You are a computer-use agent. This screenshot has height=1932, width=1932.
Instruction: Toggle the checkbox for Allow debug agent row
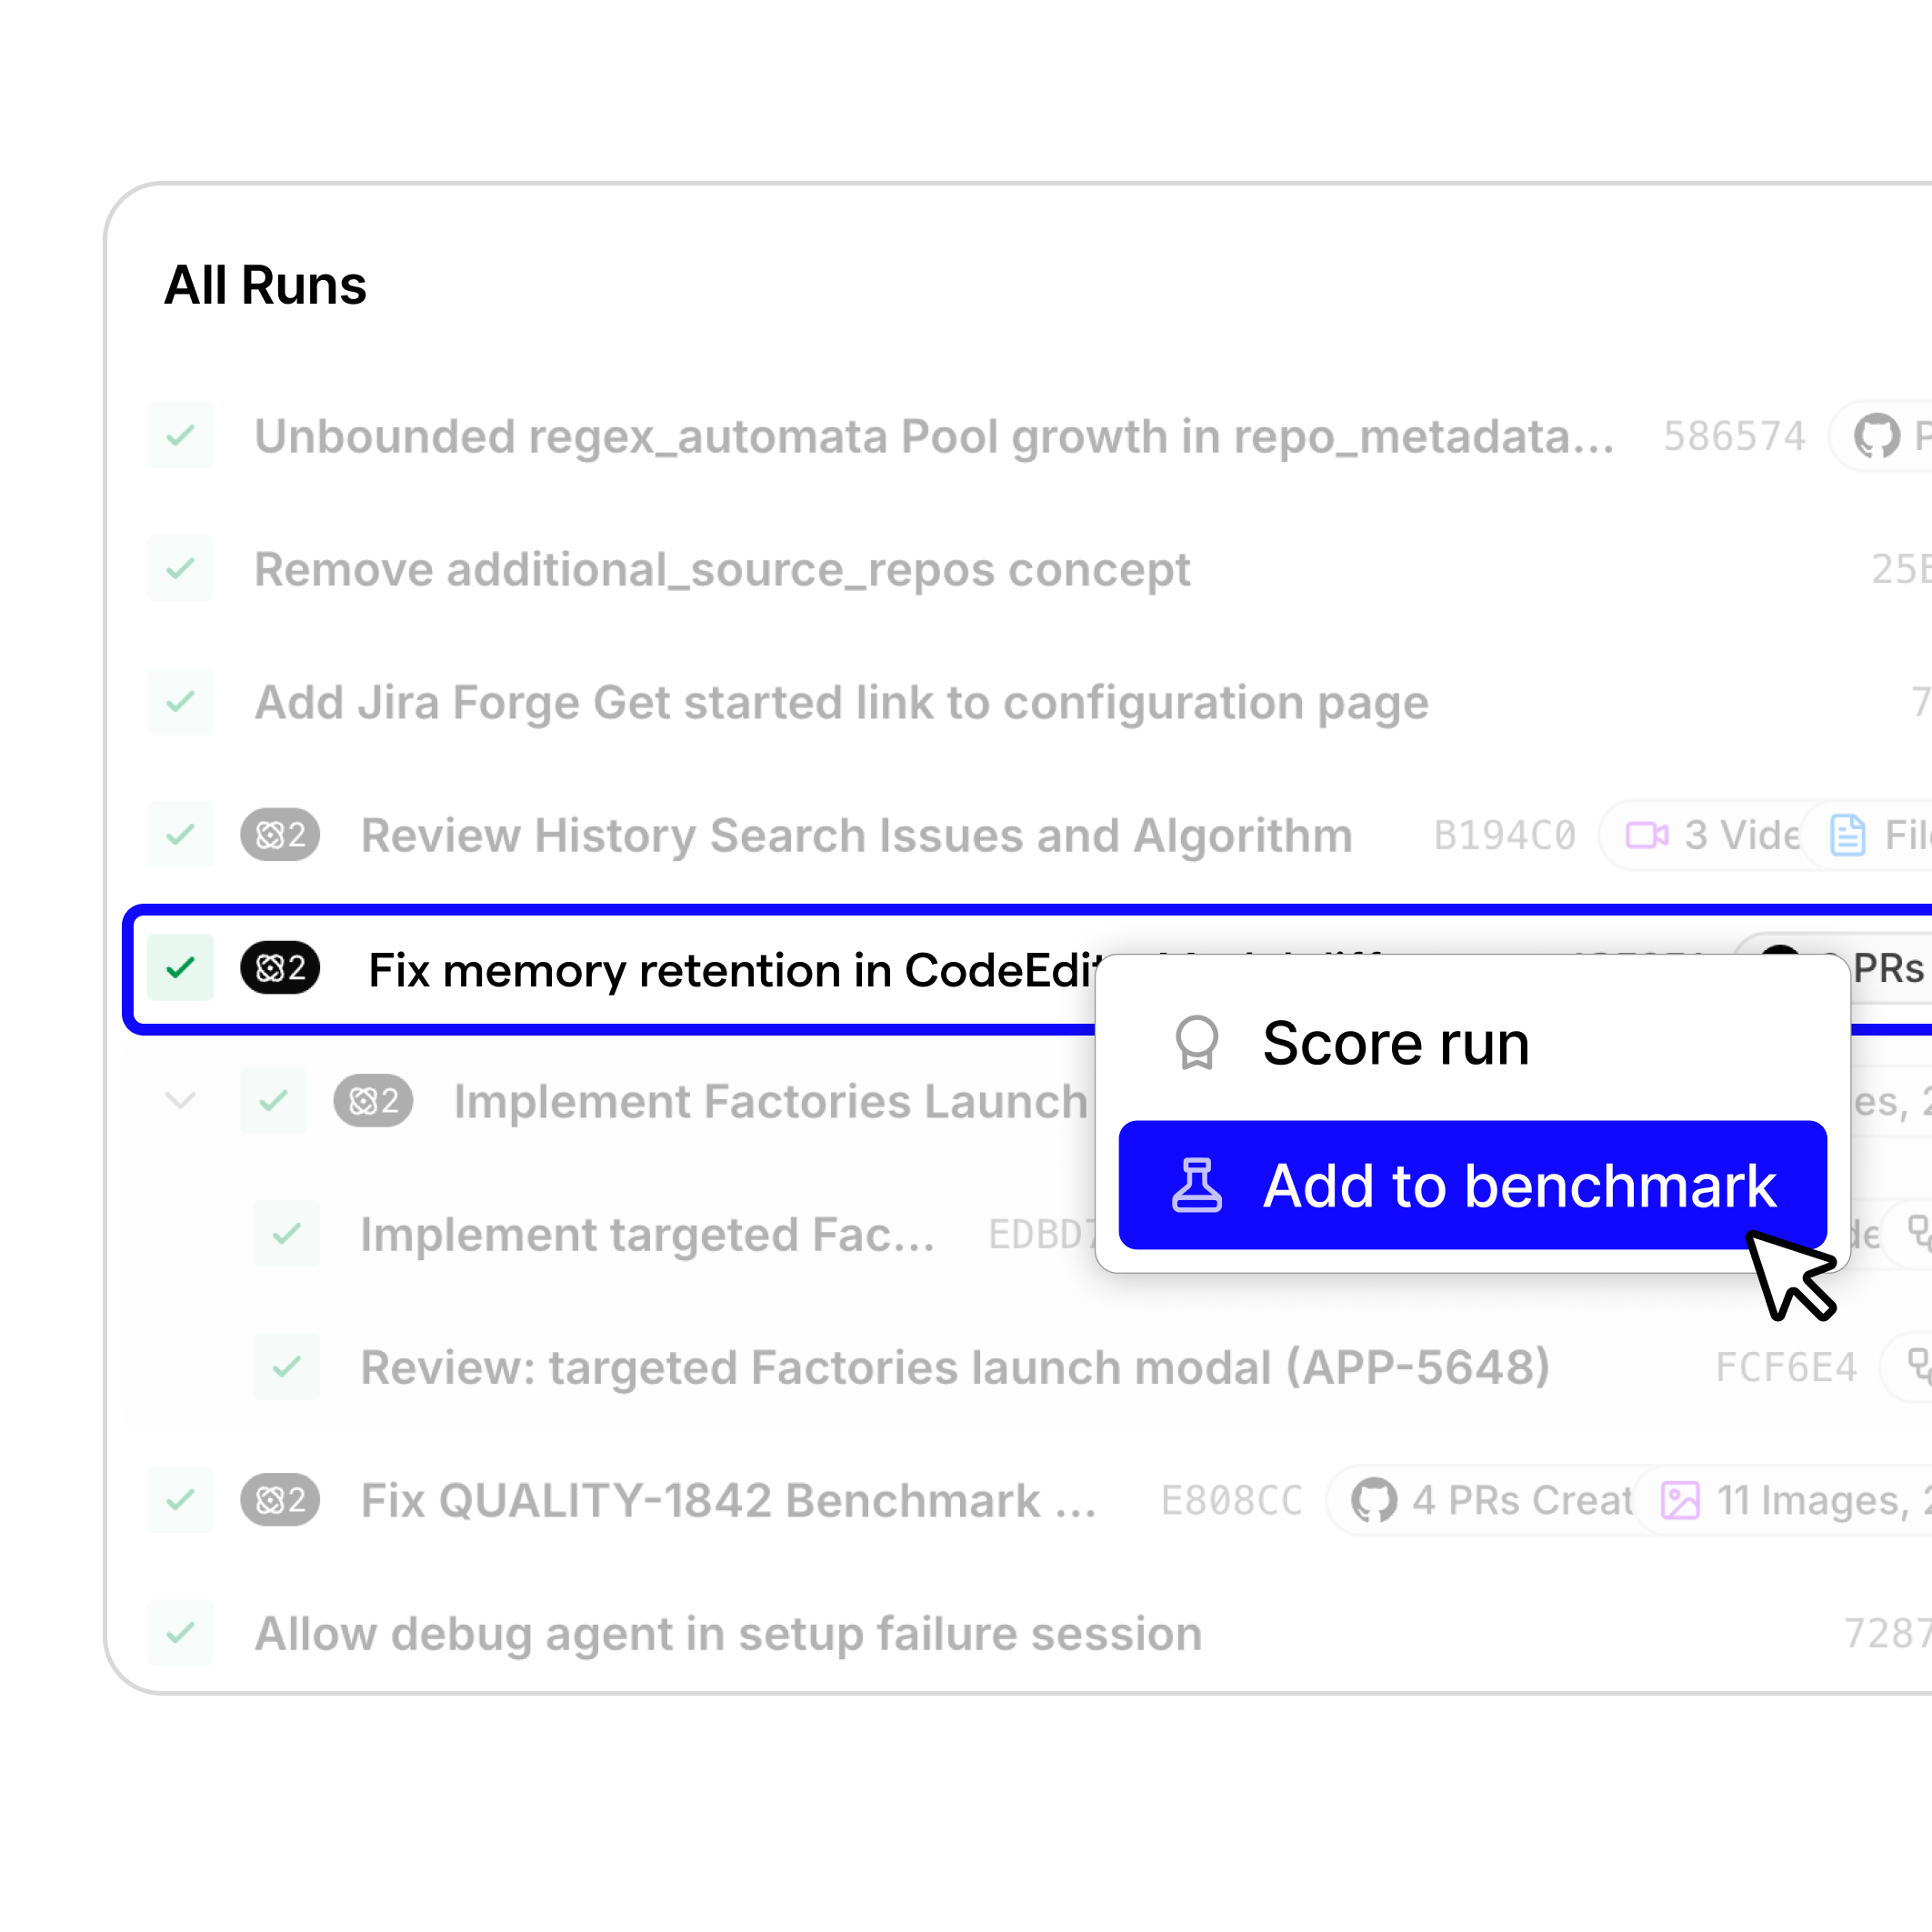click(x=180, y=1633)
